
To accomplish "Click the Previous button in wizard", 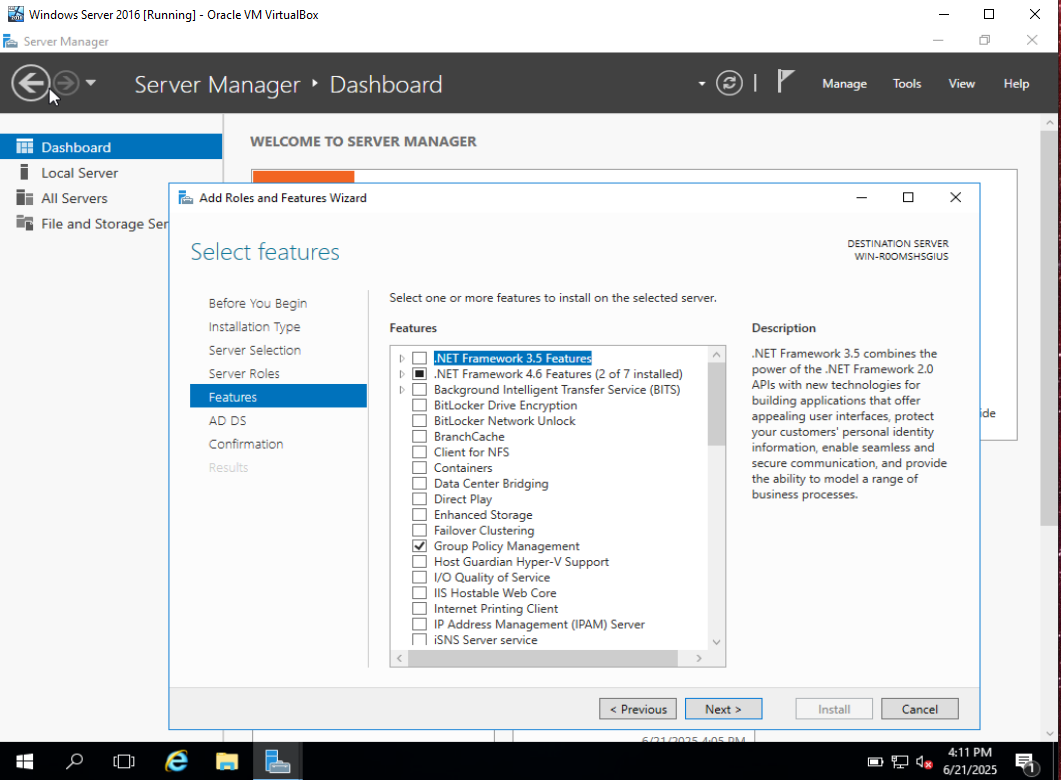I will pyautogui.click(x=637, y=709).
